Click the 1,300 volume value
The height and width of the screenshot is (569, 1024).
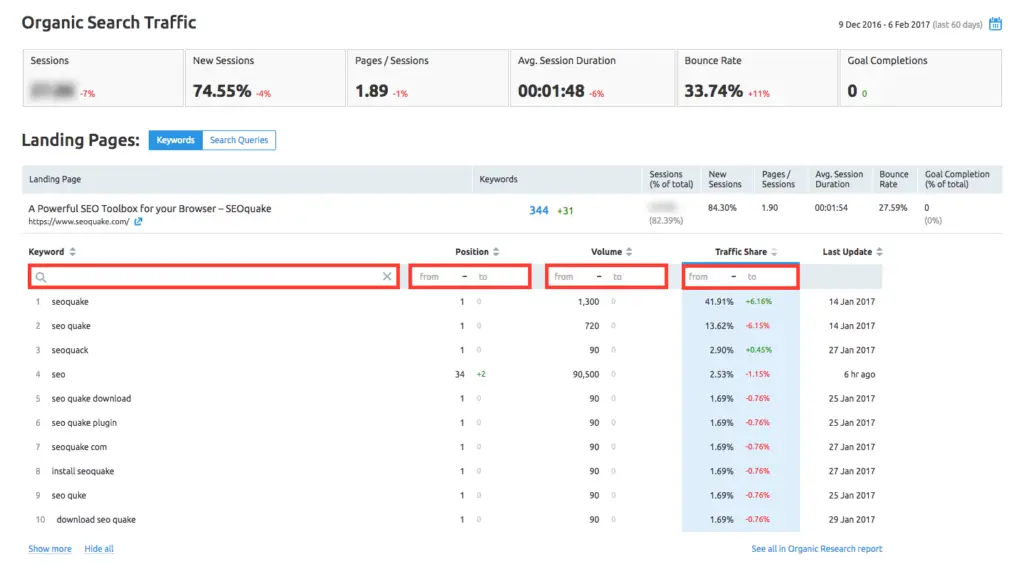tap(588, 302)
